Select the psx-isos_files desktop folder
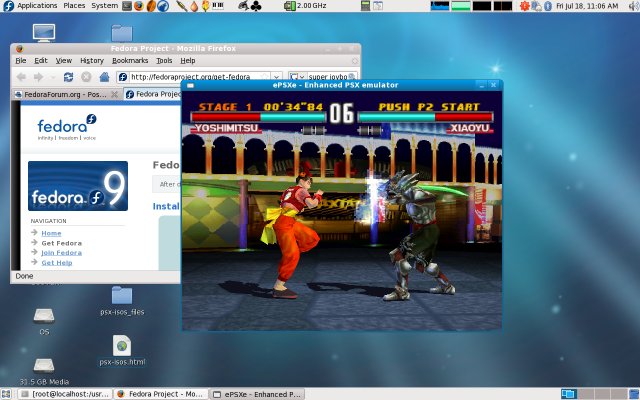Screen dimensions: 640x400 tap(122, 301)
